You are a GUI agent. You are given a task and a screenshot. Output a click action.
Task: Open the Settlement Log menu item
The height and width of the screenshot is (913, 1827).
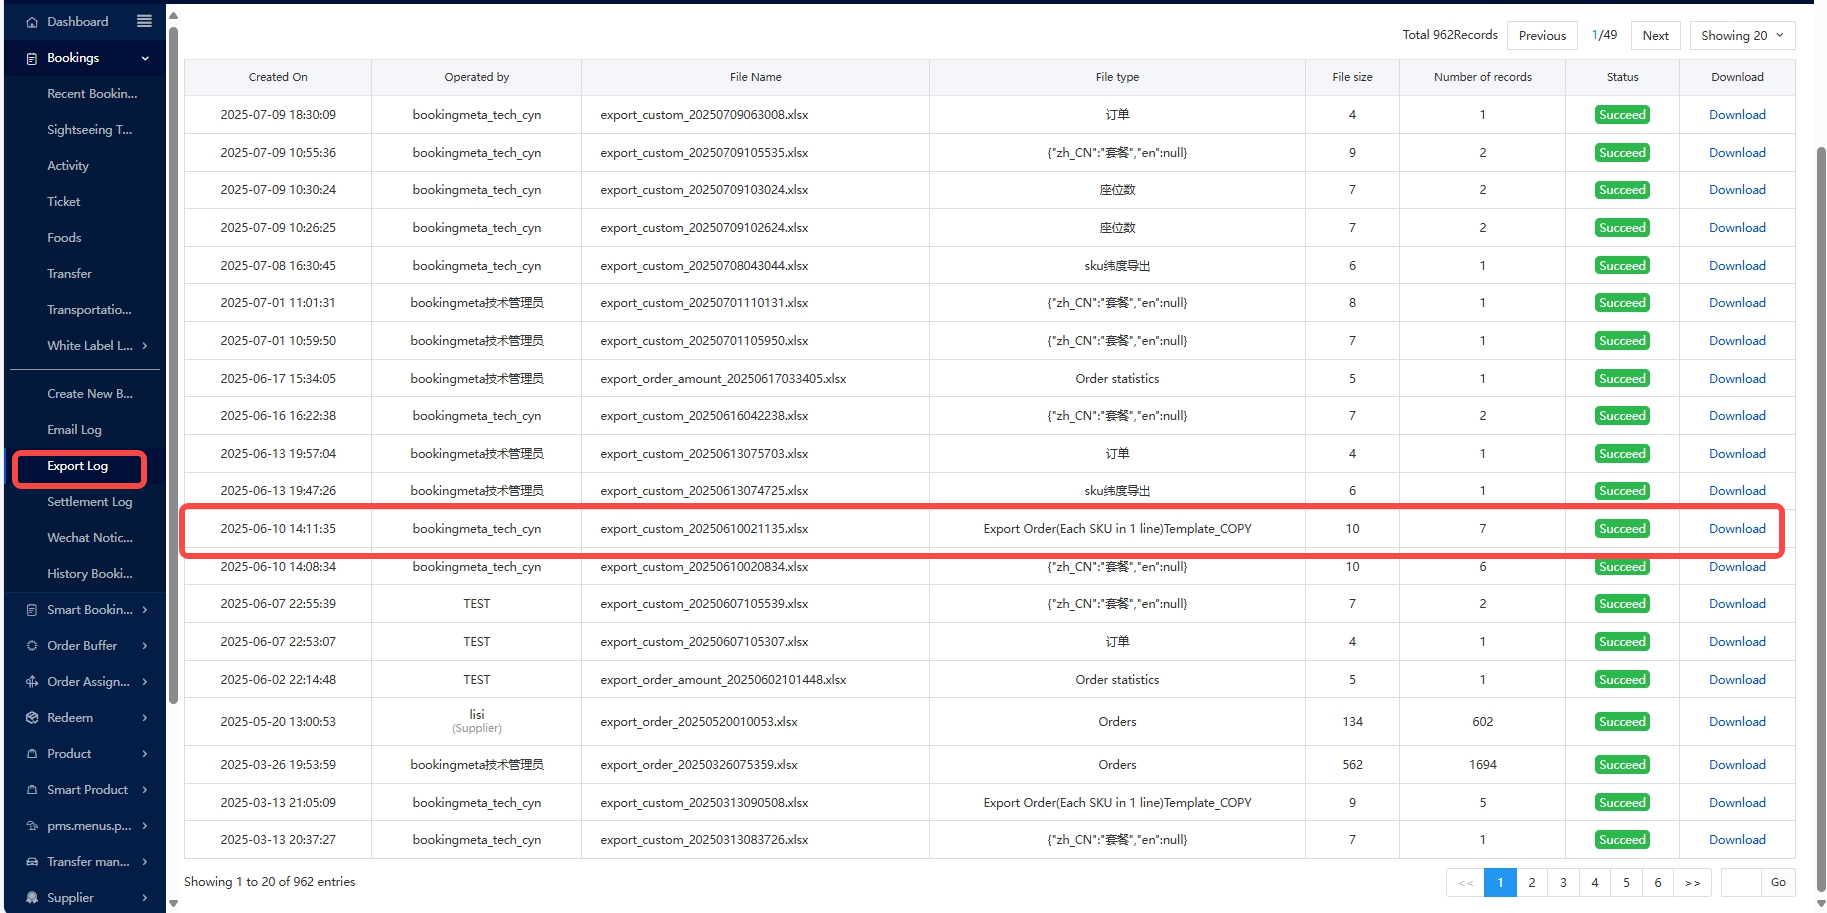(x=89, y=502)
